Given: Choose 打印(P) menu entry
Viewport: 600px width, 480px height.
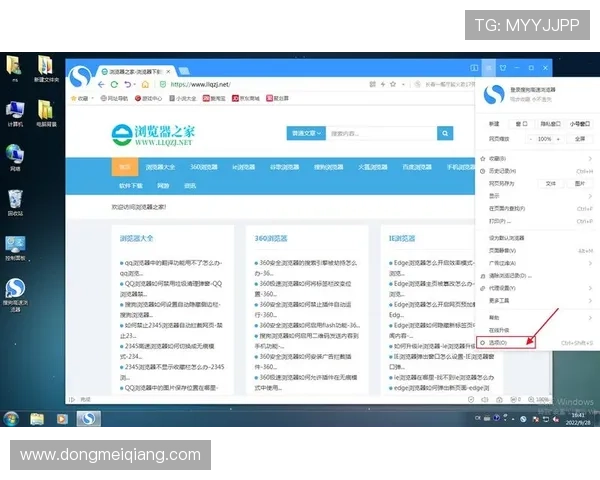Looking at the screenshot, I should pyautogui.click(x=537, y=221).
